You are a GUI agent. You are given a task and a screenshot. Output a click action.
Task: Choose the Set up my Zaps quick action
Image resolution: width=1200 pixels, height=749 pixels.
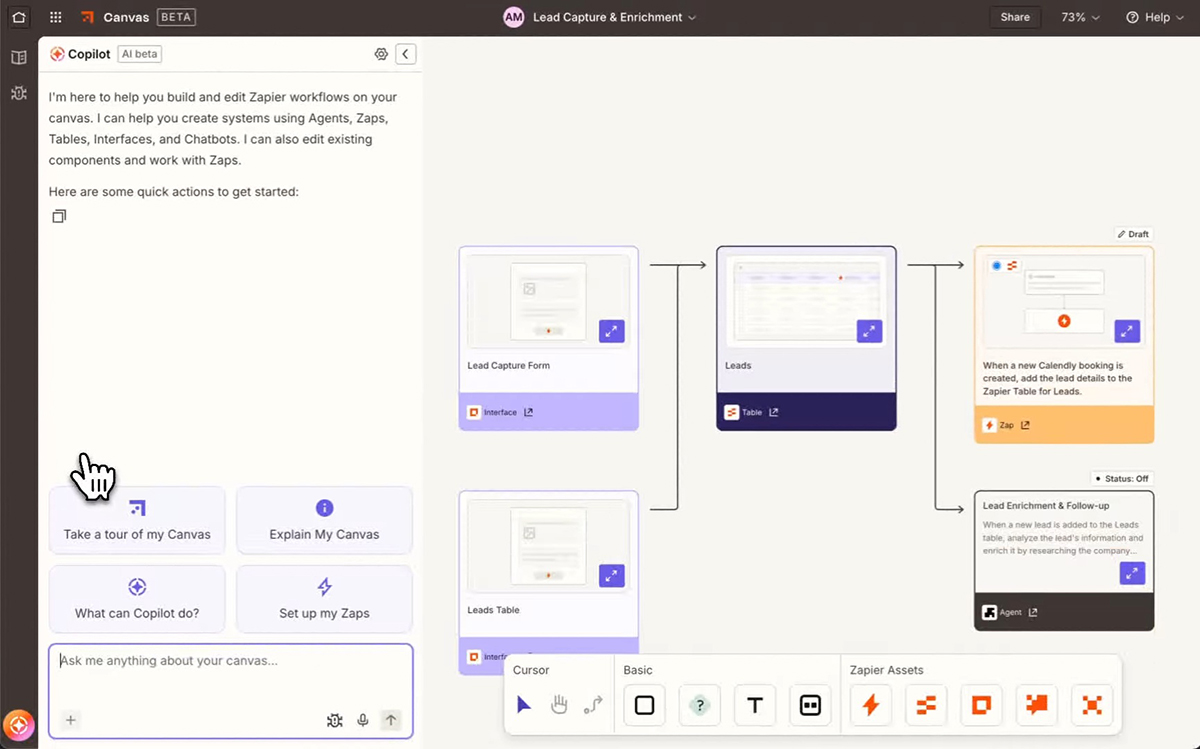[x=324, y=599]
